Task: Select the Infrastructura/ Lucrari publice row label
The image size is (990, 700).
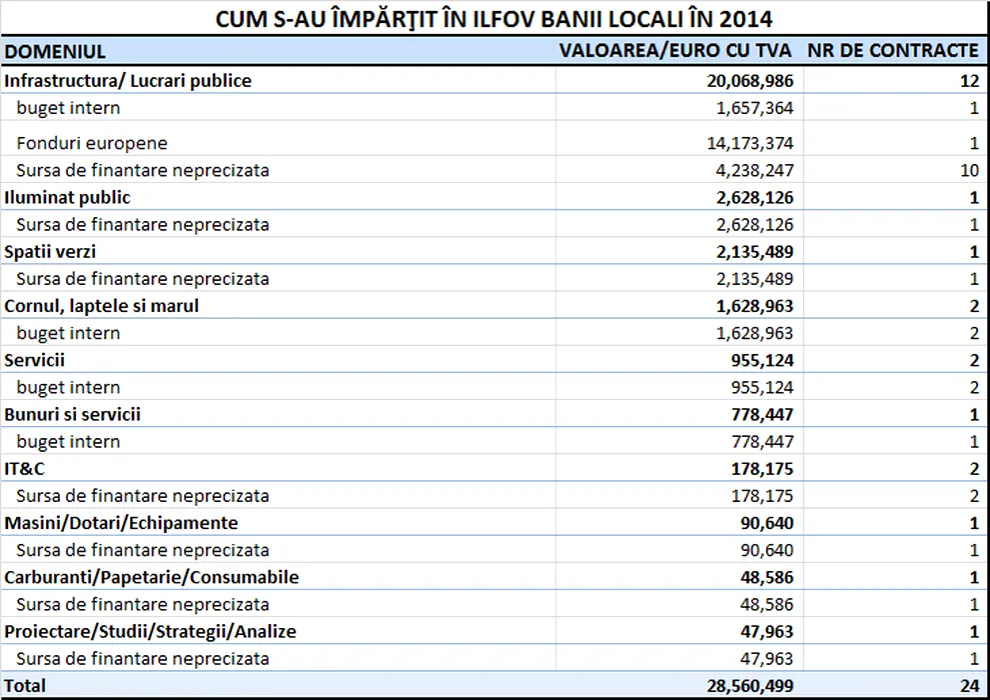Action: 128,80
